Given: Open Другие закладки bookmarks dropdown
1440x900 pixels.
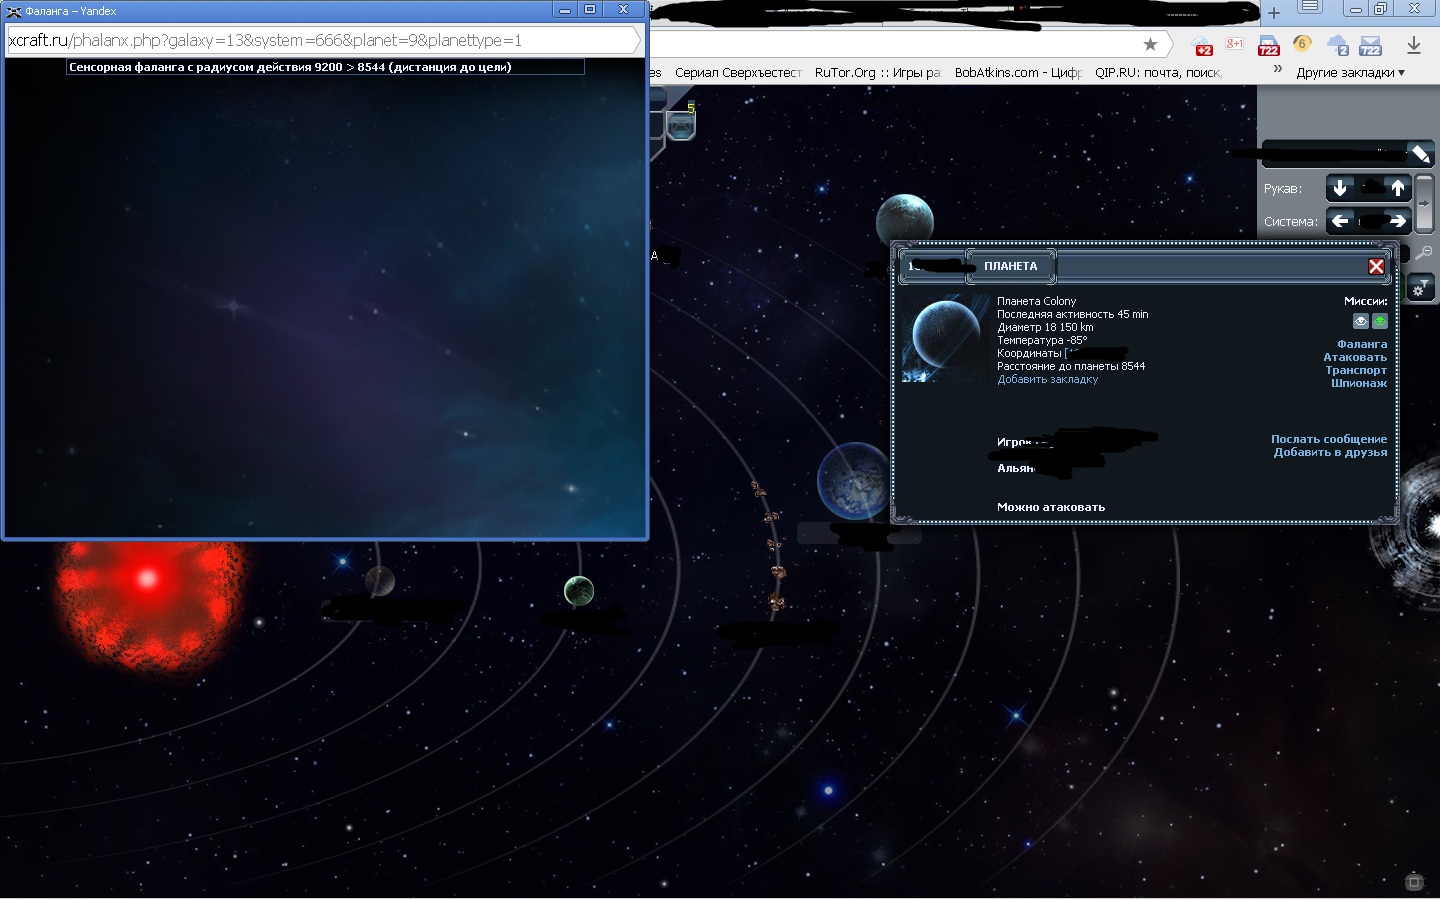Looking at the screenshot, I should tap(1351, 72).
